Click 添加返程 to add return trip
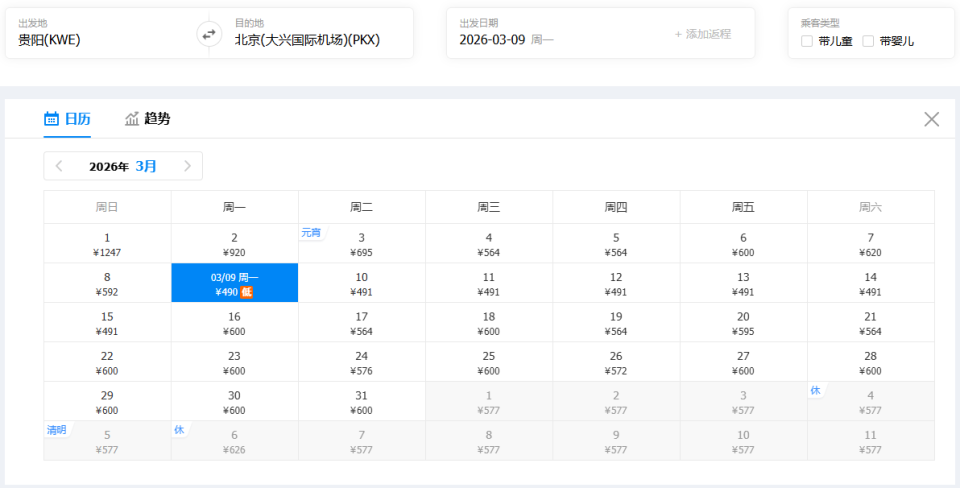The image size is (960, 488). [703, 34]
